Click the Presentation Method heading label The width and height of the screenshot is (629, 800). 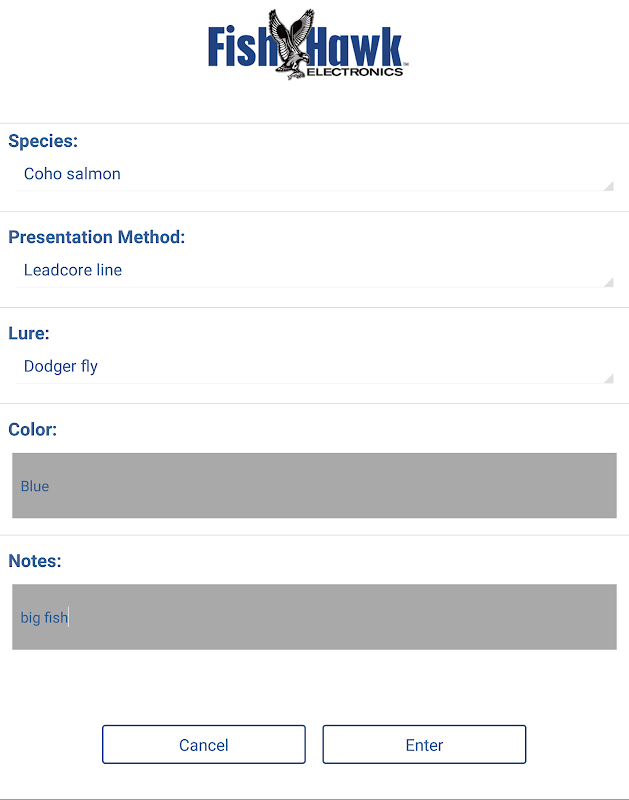coord(97,237)
